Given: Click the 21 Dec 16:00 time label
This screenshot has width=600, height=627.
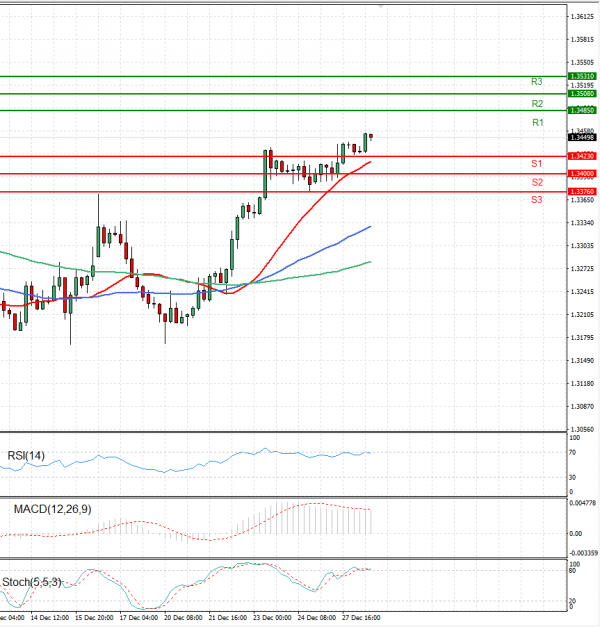Looking at the screenshot, I should point(228,617).
